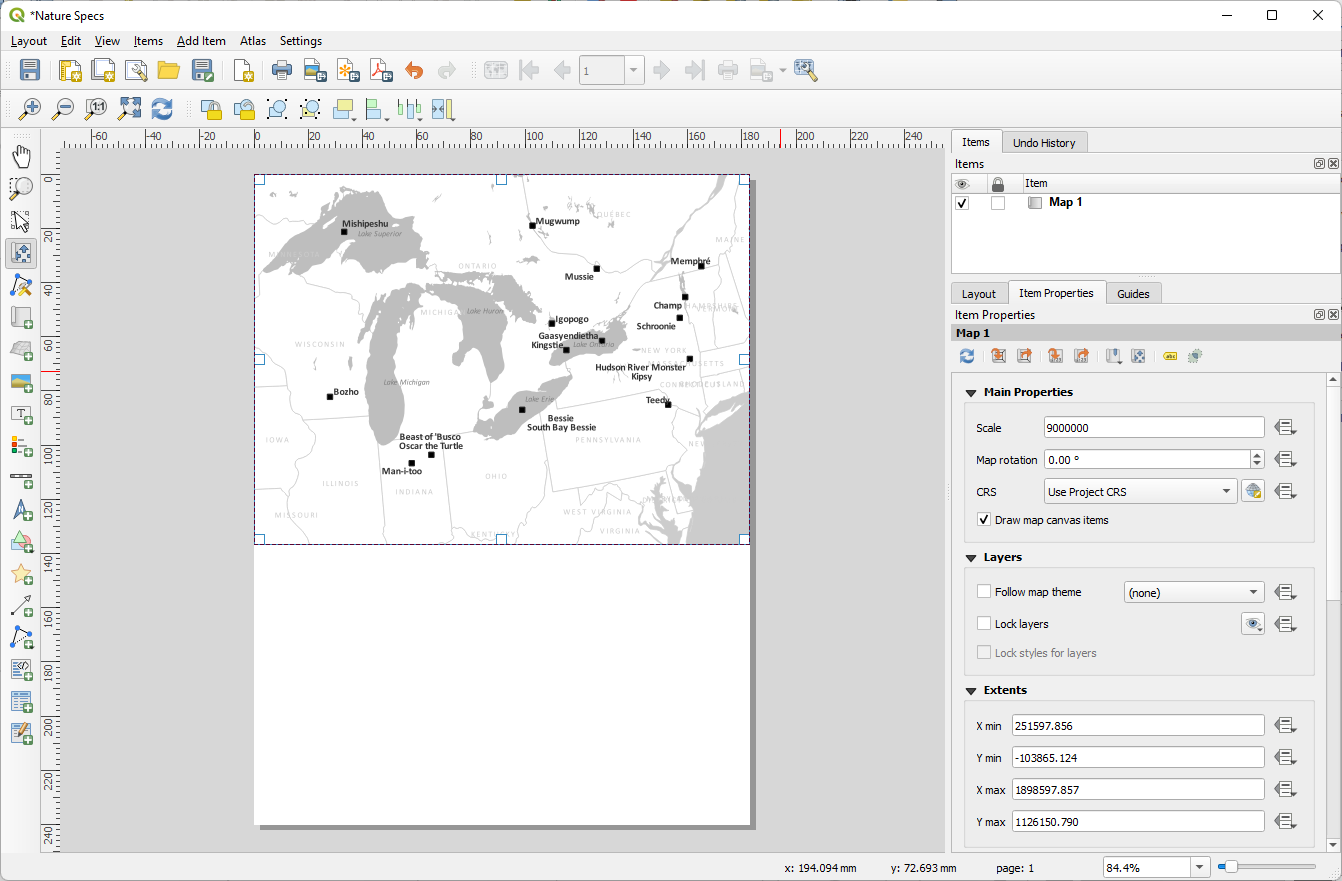Zoom to full layout extent

click(x=128, y=109)
